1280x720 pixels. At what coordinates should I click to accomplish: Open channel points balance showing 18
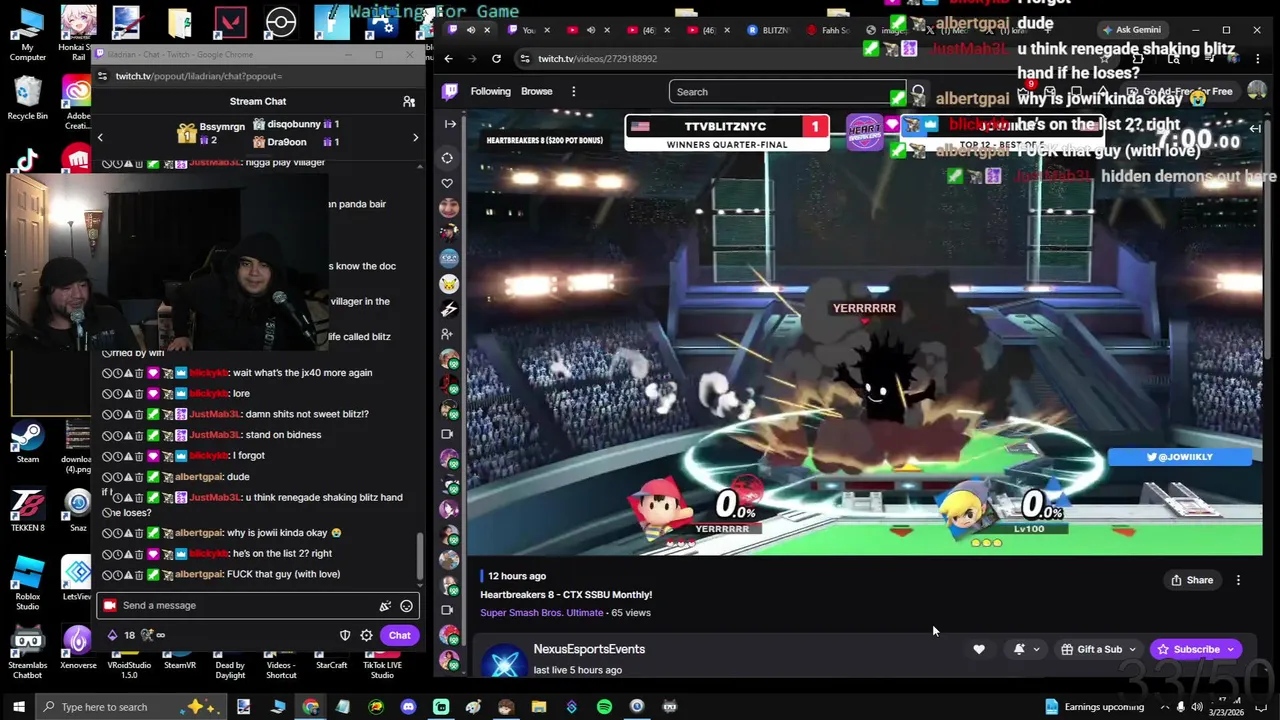click(121, 635)
